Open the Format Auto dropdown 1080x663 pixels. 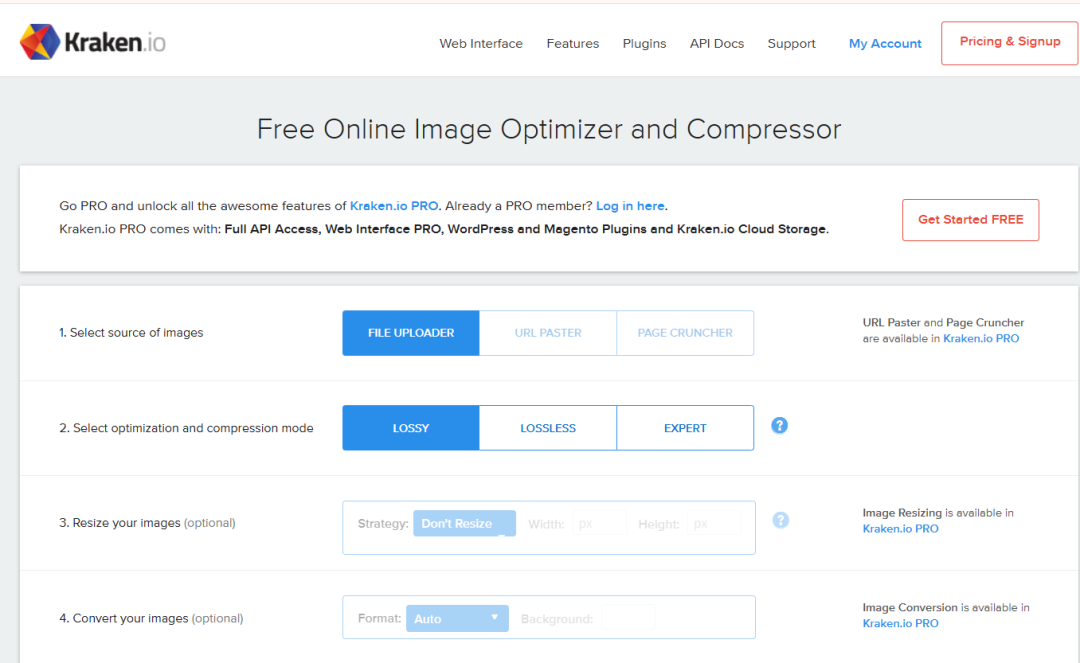457,618
